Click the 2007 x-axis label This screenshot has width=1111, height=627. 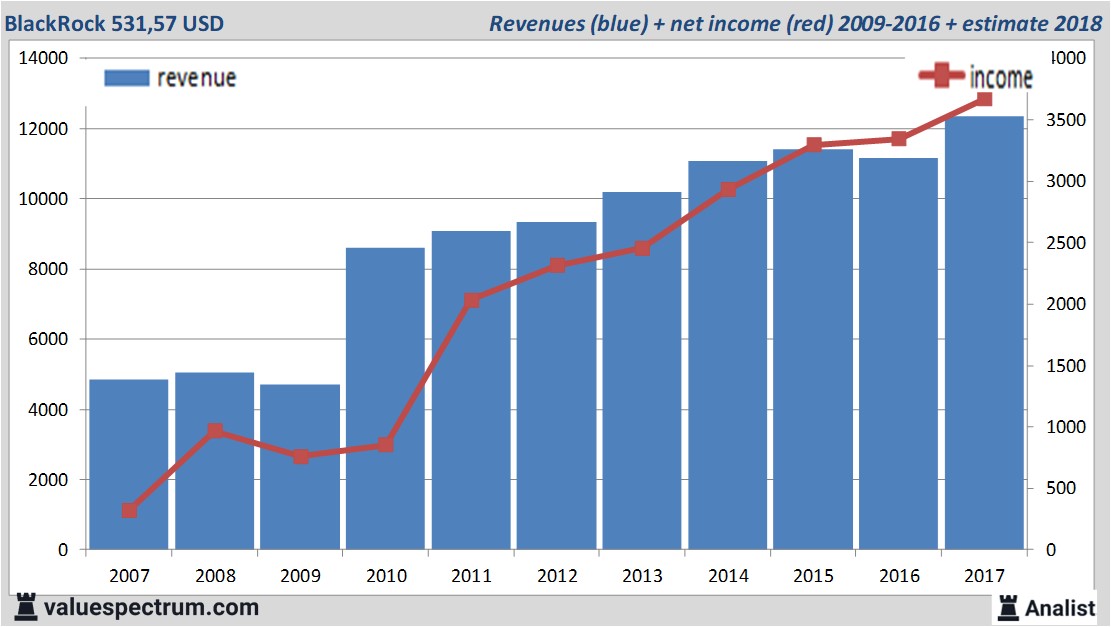pyautogui.click(x=130, y=576)
